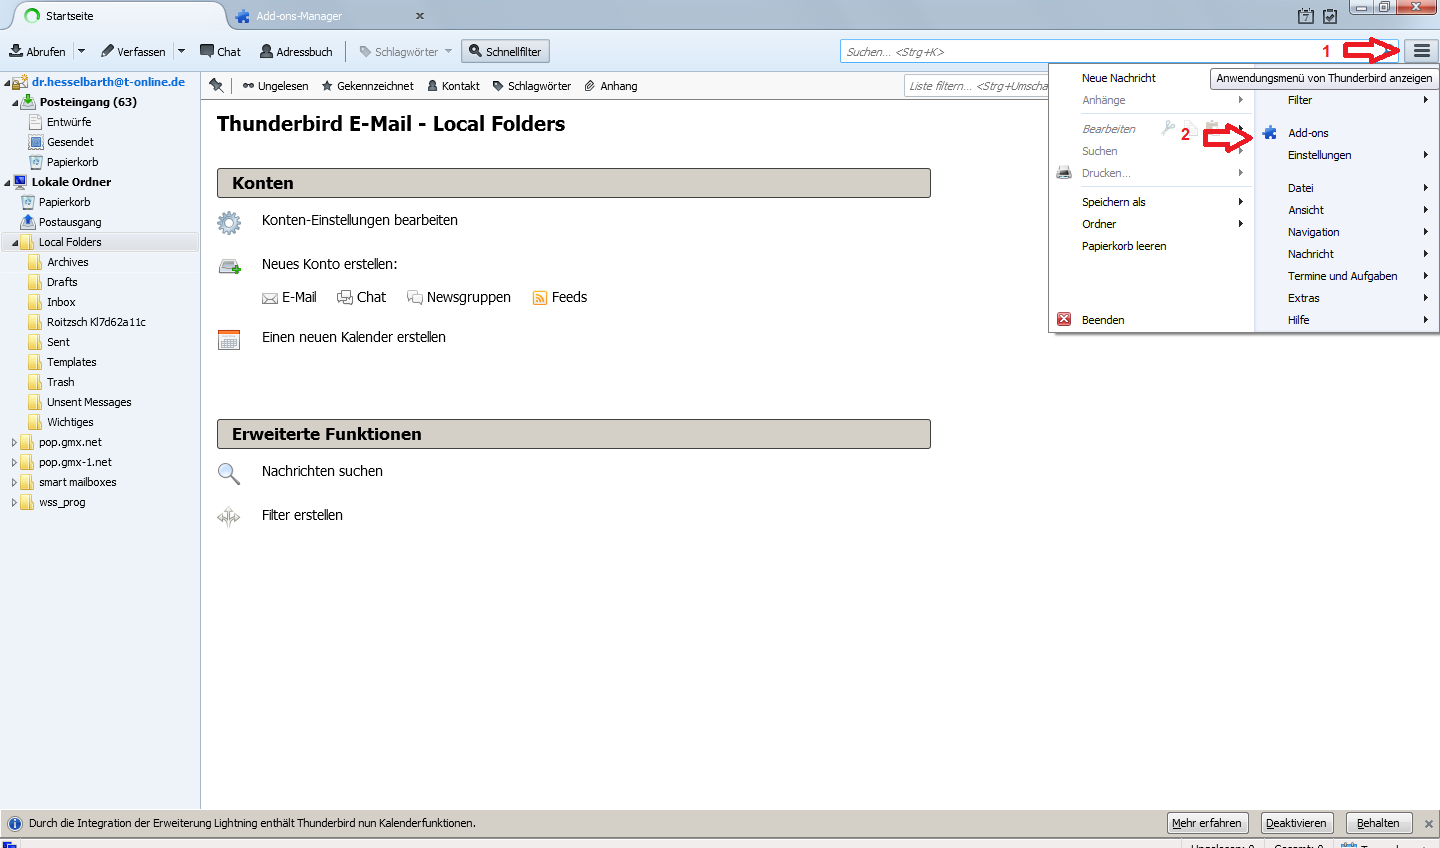Expand the smart mailboxes folder
The image size is (1440, 848).
[14, 482]
